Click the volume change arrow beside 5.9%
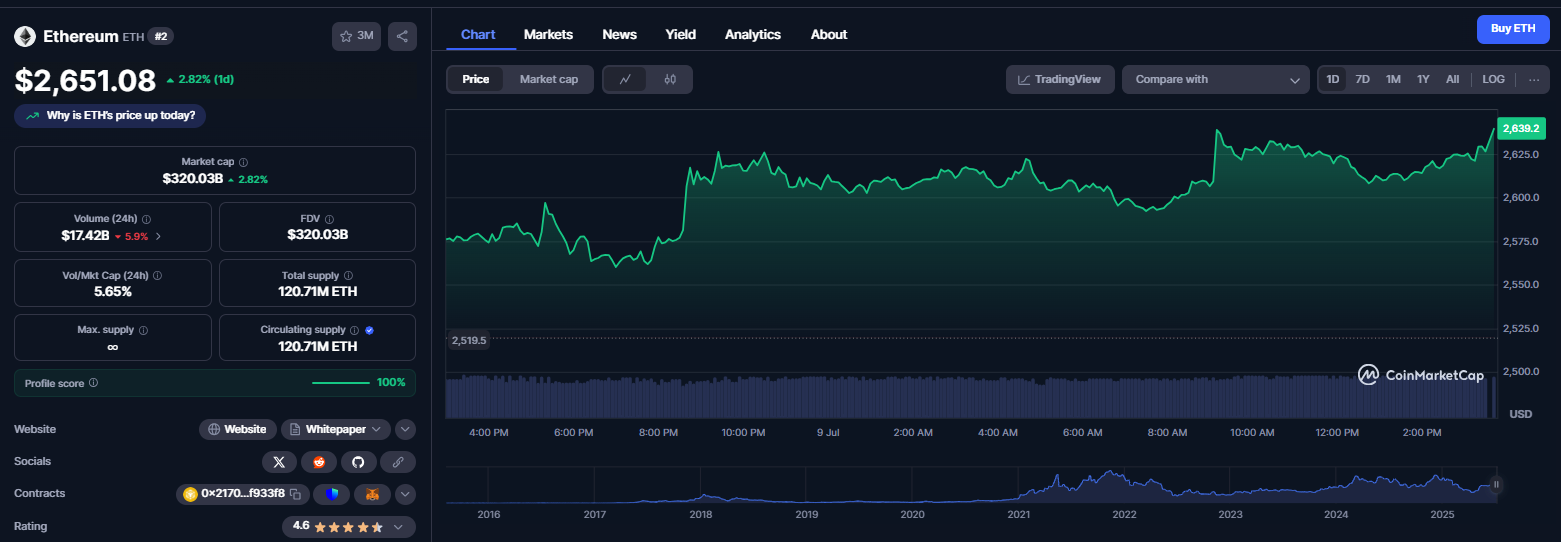The image size is (1561, 542). tap(158, 237)
